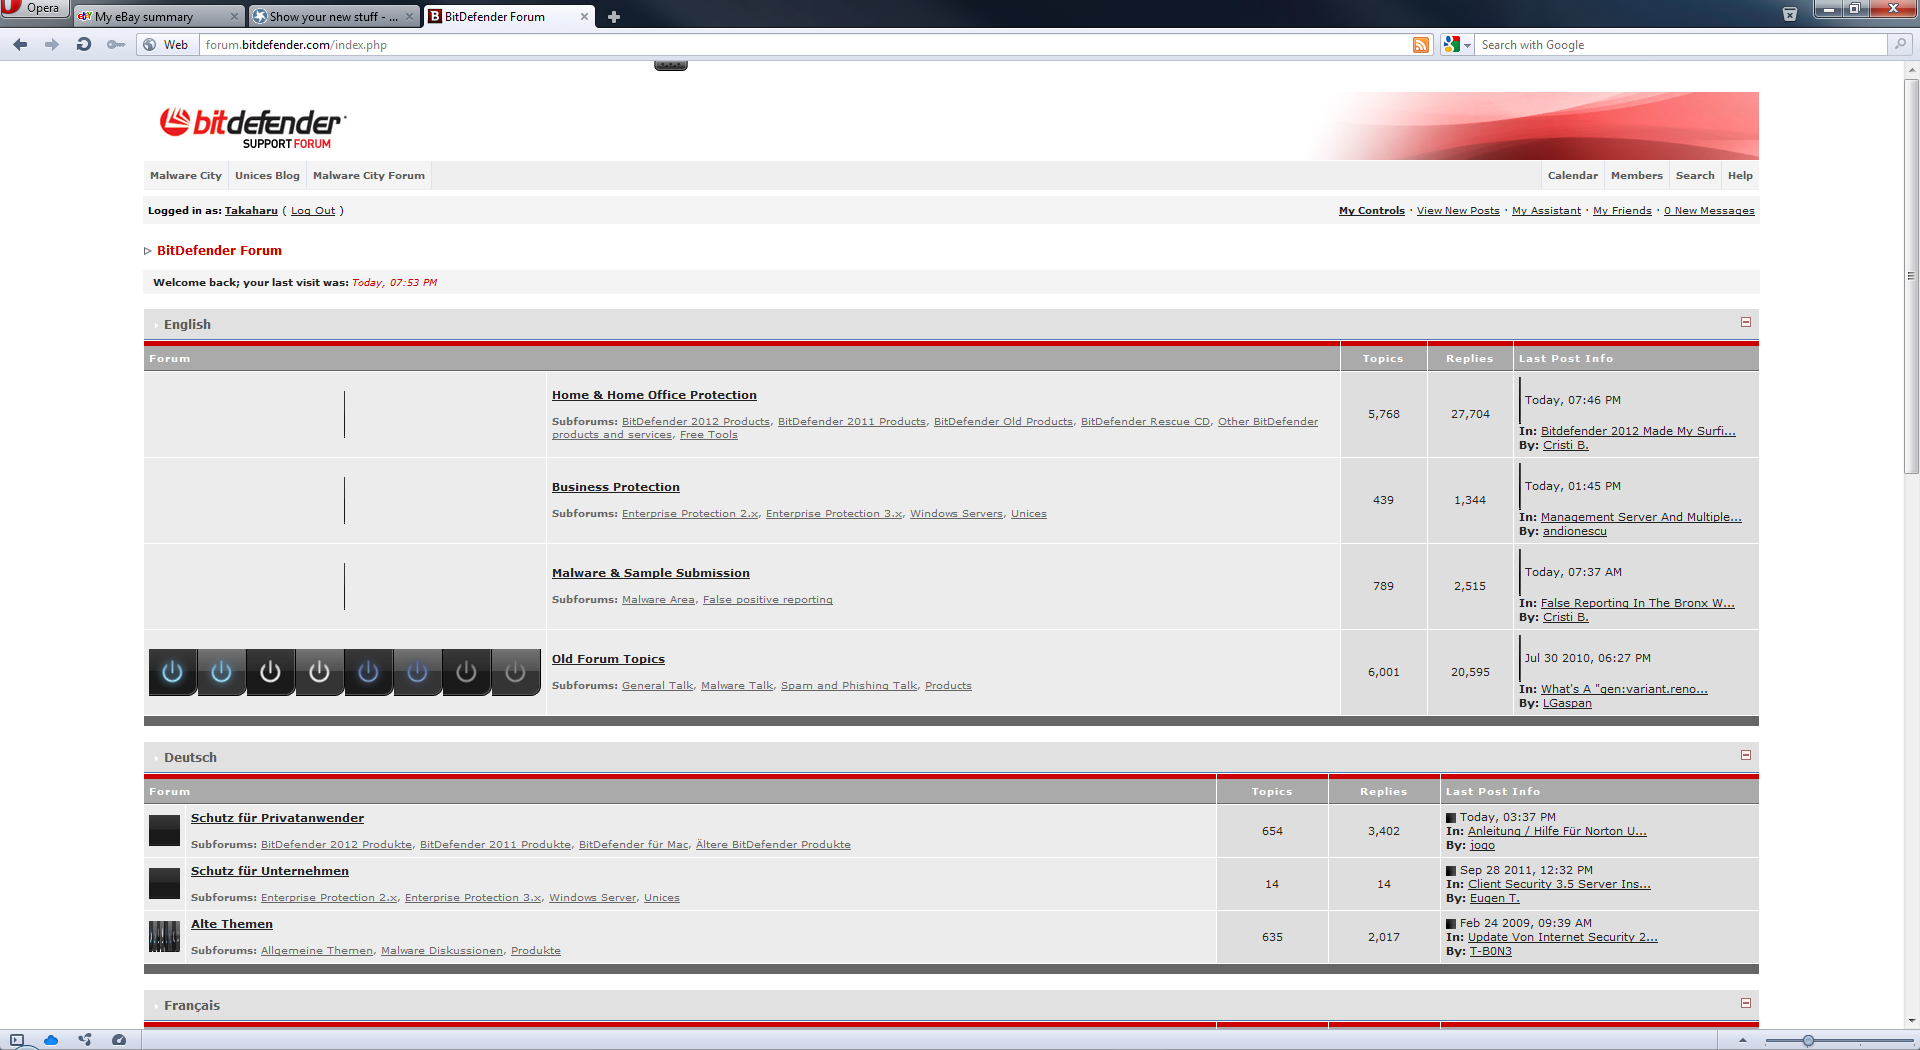The width and height of the screenshot is (1920, 1050).
Task: Open Malware & Sample Submission forum
Action: (x=651, y=573)
